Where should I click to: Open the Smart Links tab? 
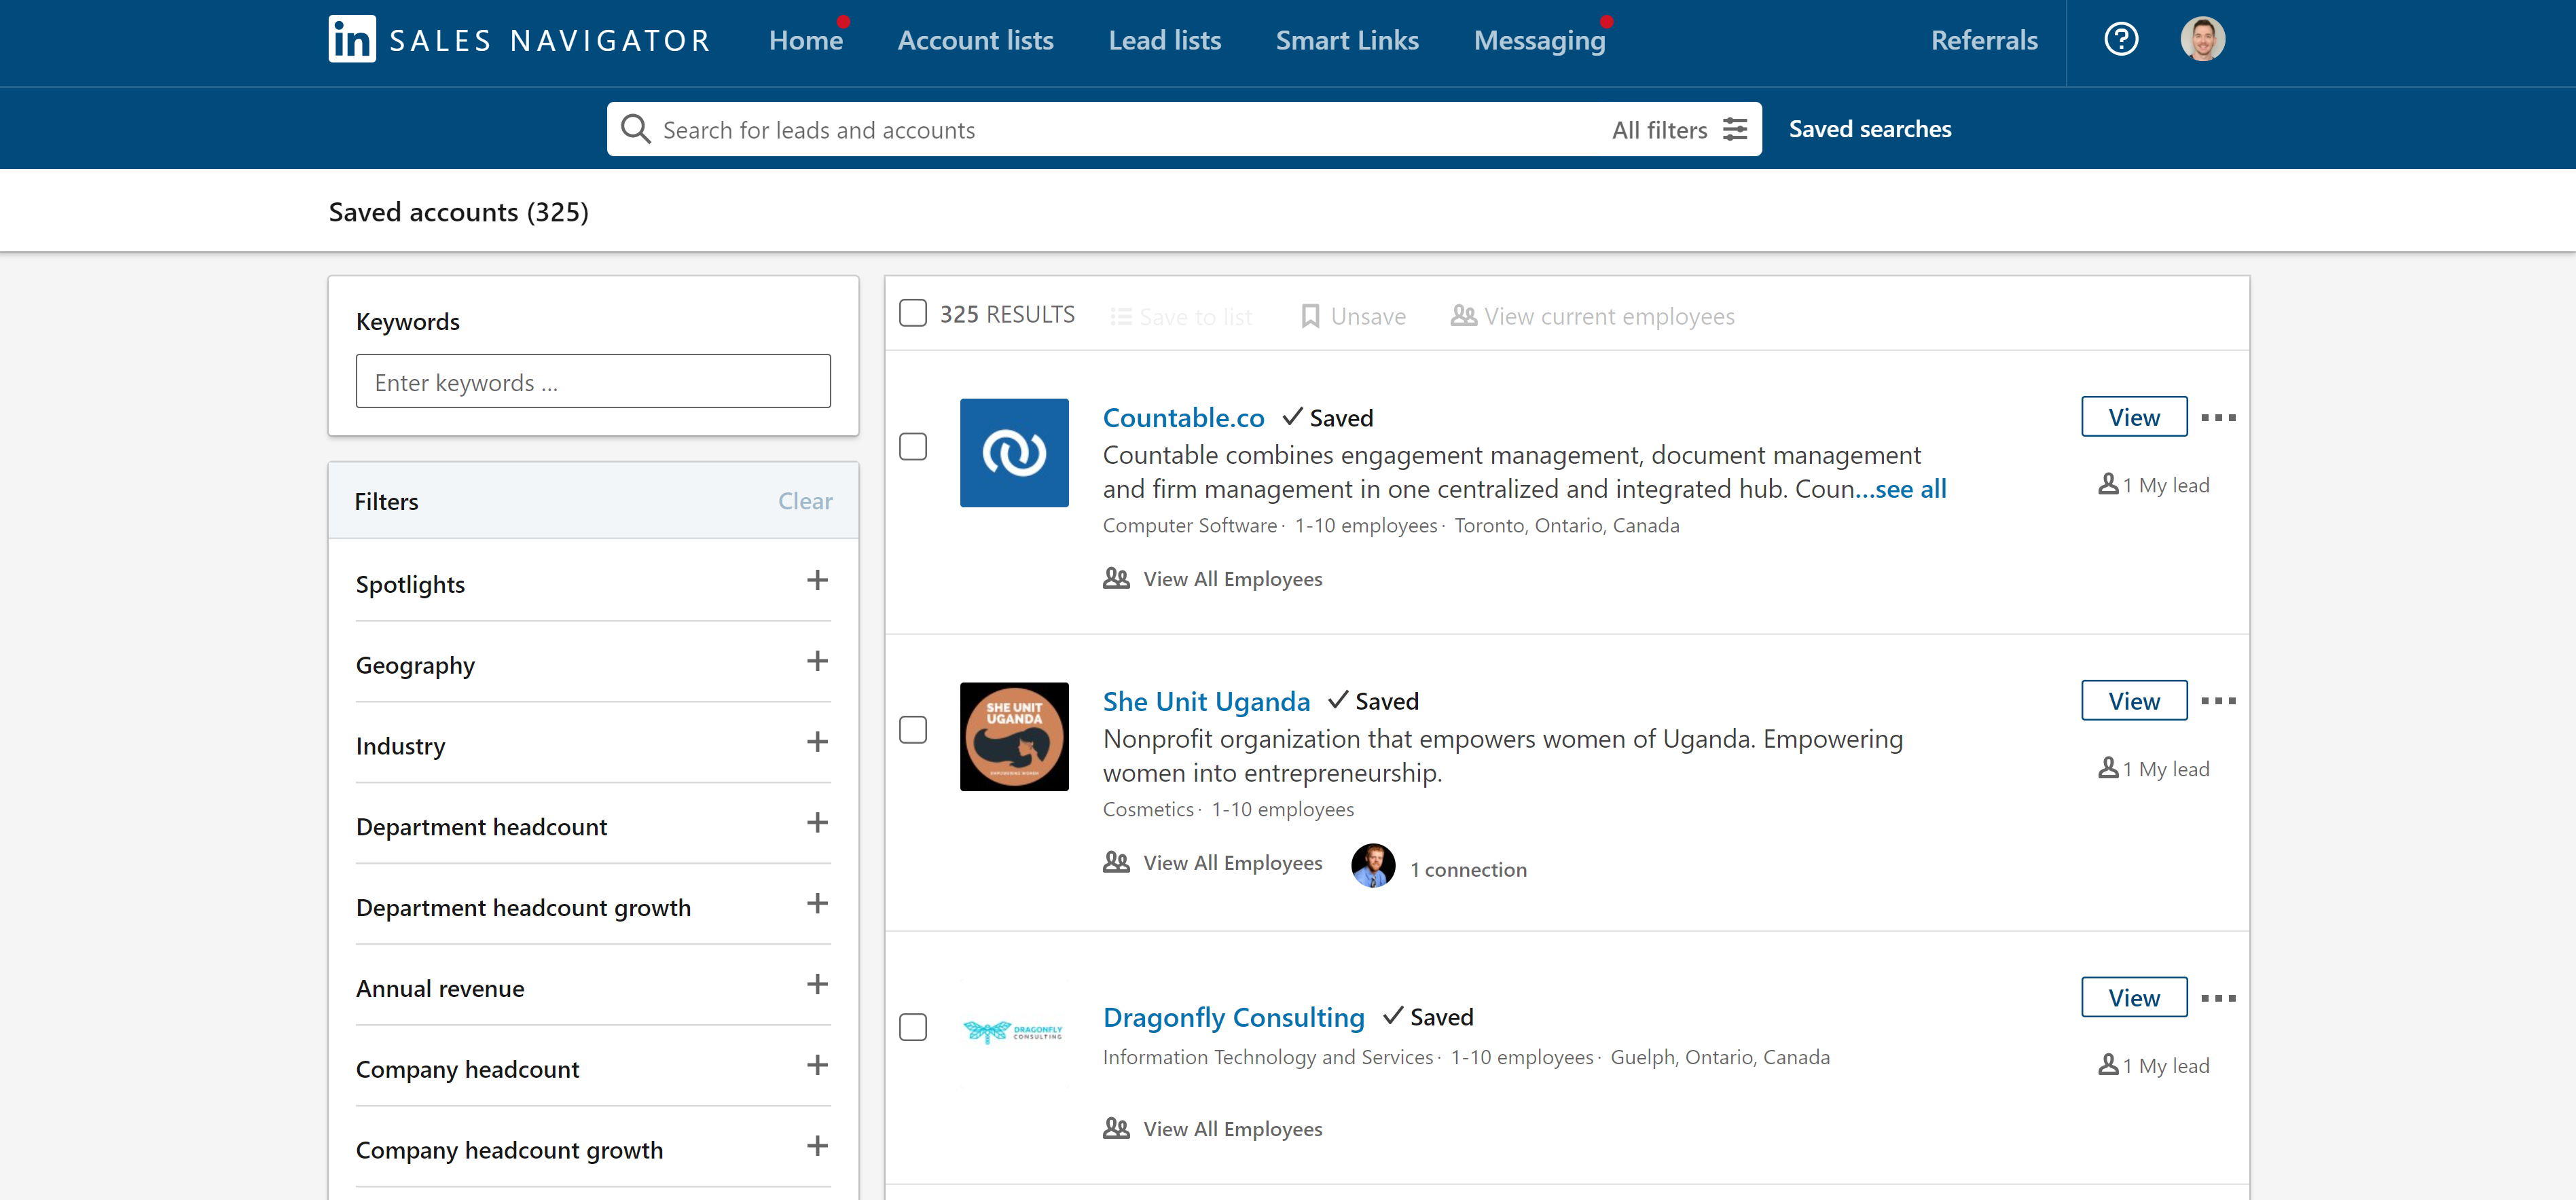click(1347, 40)
